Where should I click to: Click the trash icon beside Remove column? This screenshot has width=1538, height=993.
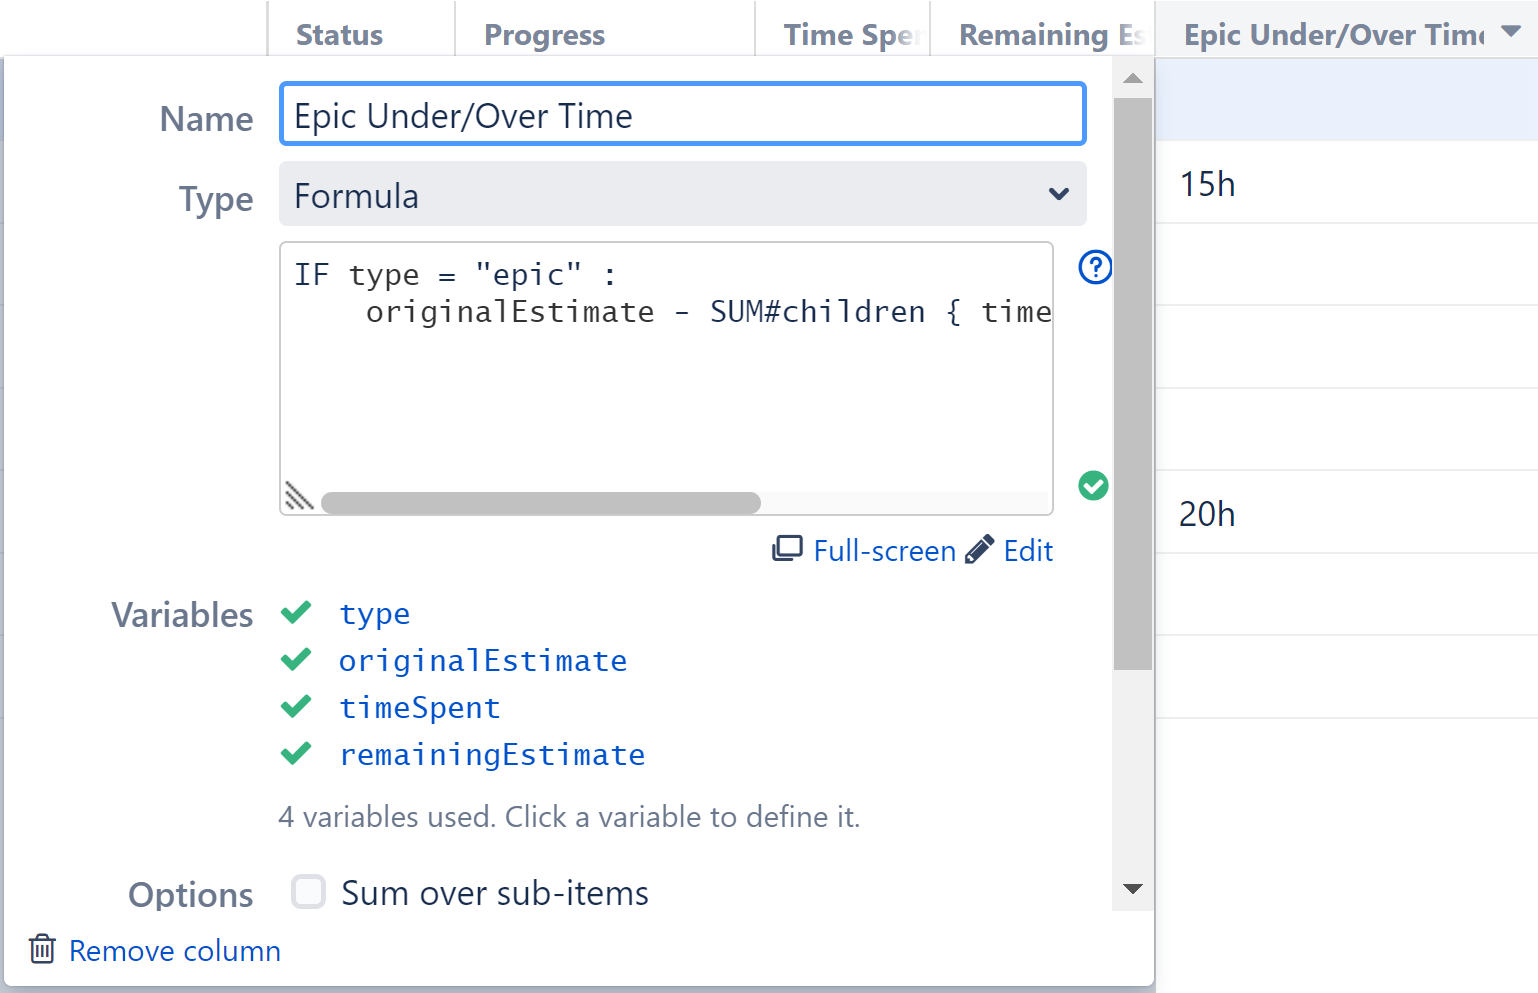[41, 949]
